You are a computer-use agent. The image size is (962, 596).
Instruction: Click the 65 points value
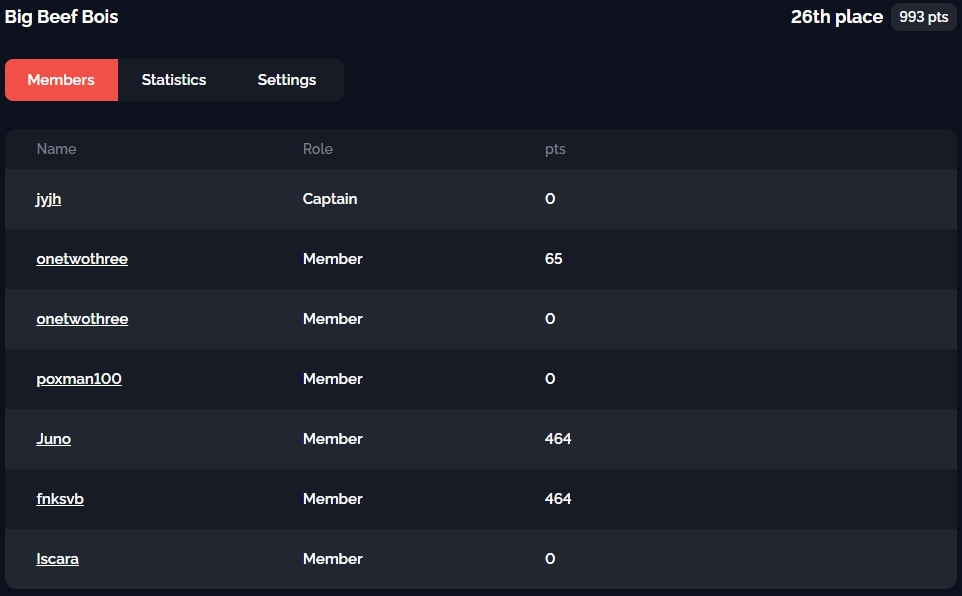click(x=554, y=259)
